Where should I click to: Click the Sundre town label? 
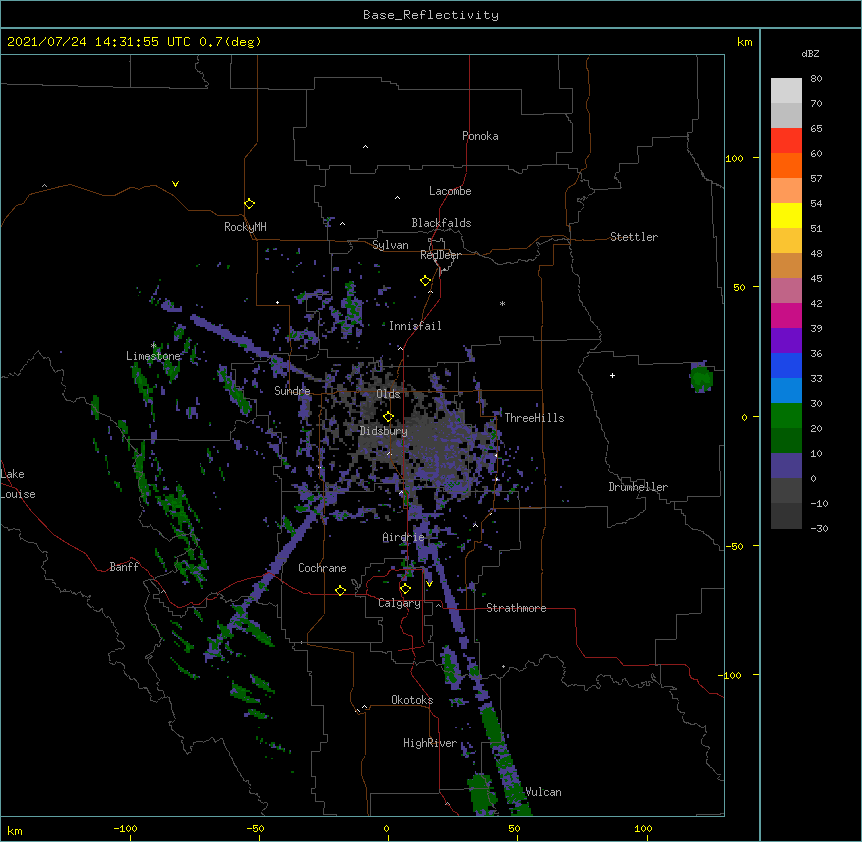pos(292,391)
